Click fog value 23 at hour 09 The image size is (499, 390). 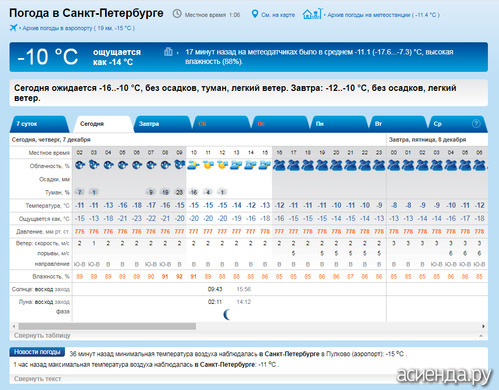(x=179, y=192)
